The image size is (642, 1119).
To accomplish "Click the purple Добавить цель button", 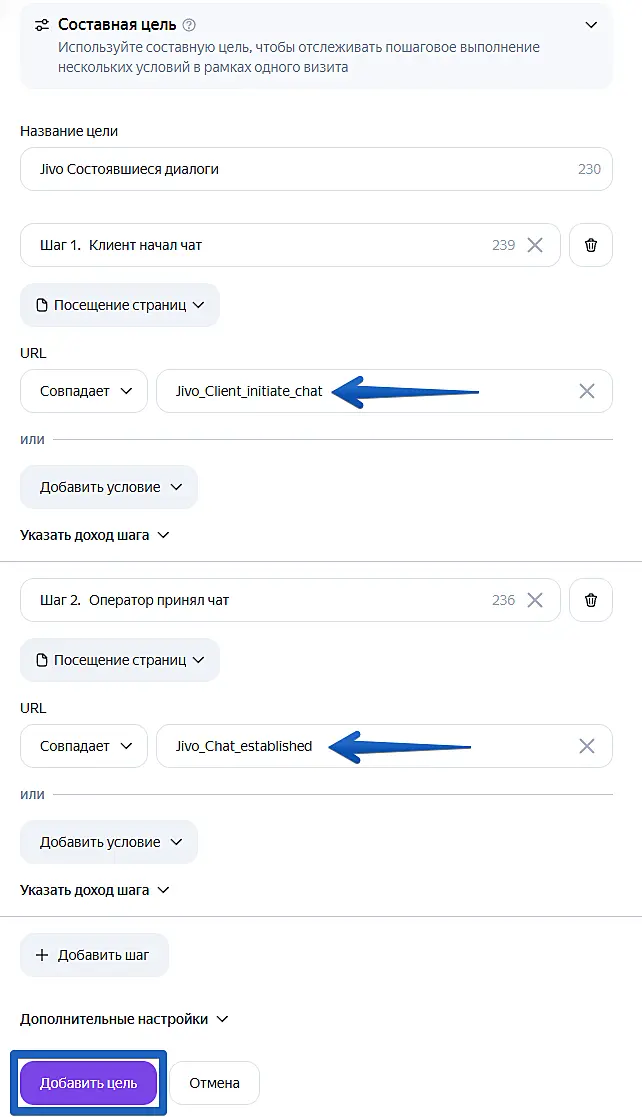I will [x=88, y=1083].
